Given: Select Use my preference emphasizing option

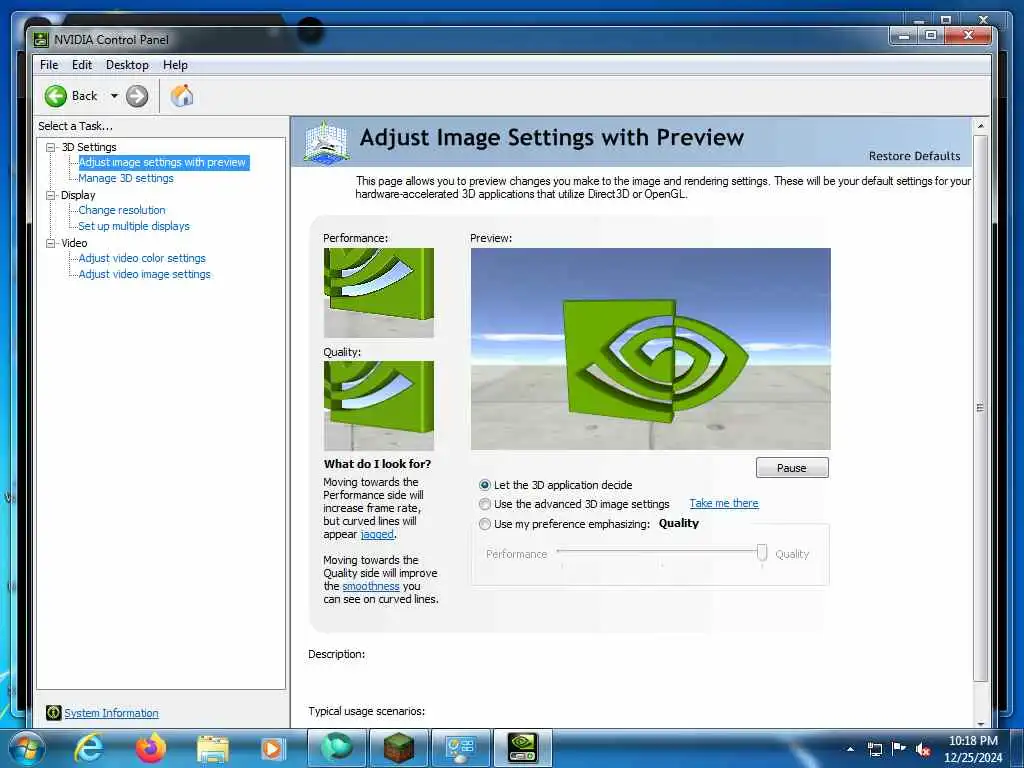Looking at the screenshot, I should 485,524.
